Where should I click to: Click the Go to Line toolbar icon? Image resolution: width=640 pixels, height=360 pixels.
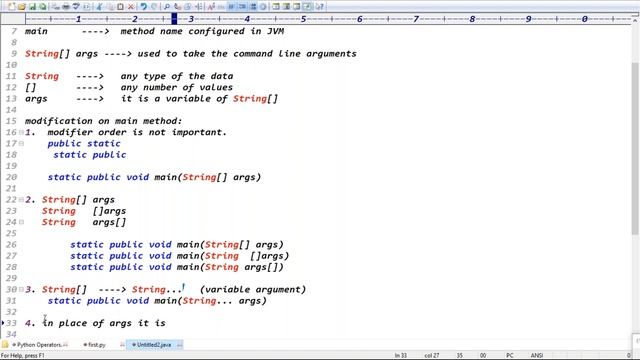point(198,7)
